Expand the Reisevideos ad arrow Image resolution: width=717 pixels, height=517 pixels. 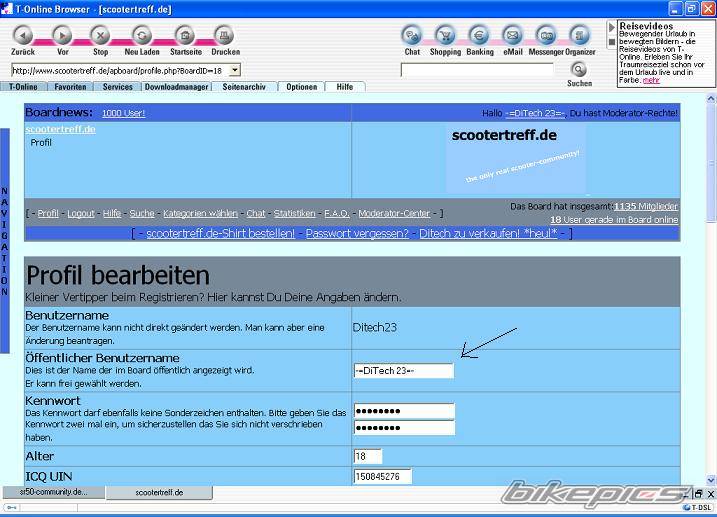[x=612, y=27]
